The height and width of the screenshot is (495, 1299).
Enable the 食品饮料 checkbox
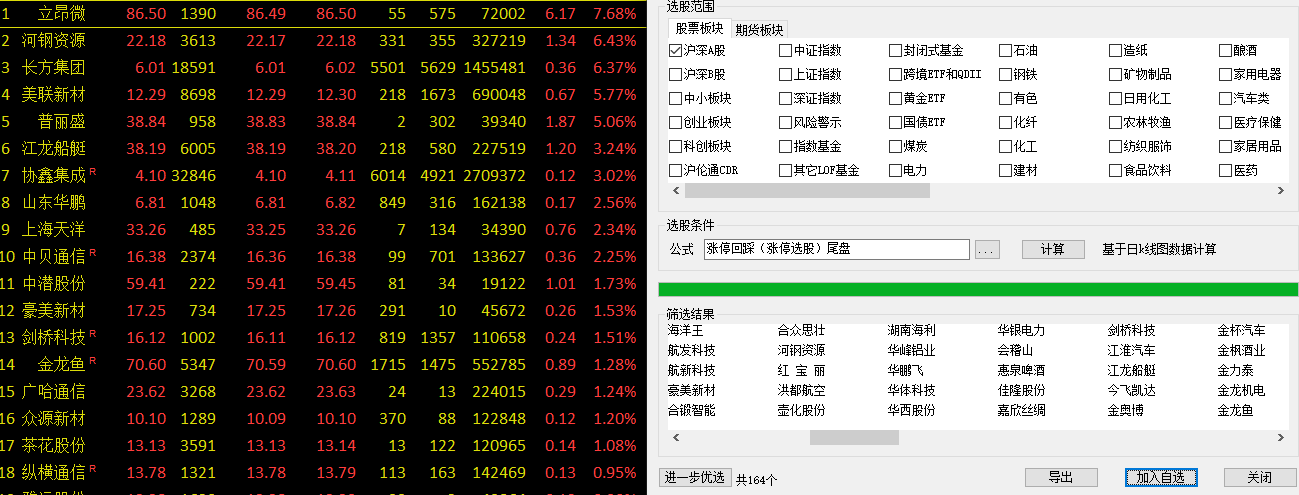[1116, 170]
